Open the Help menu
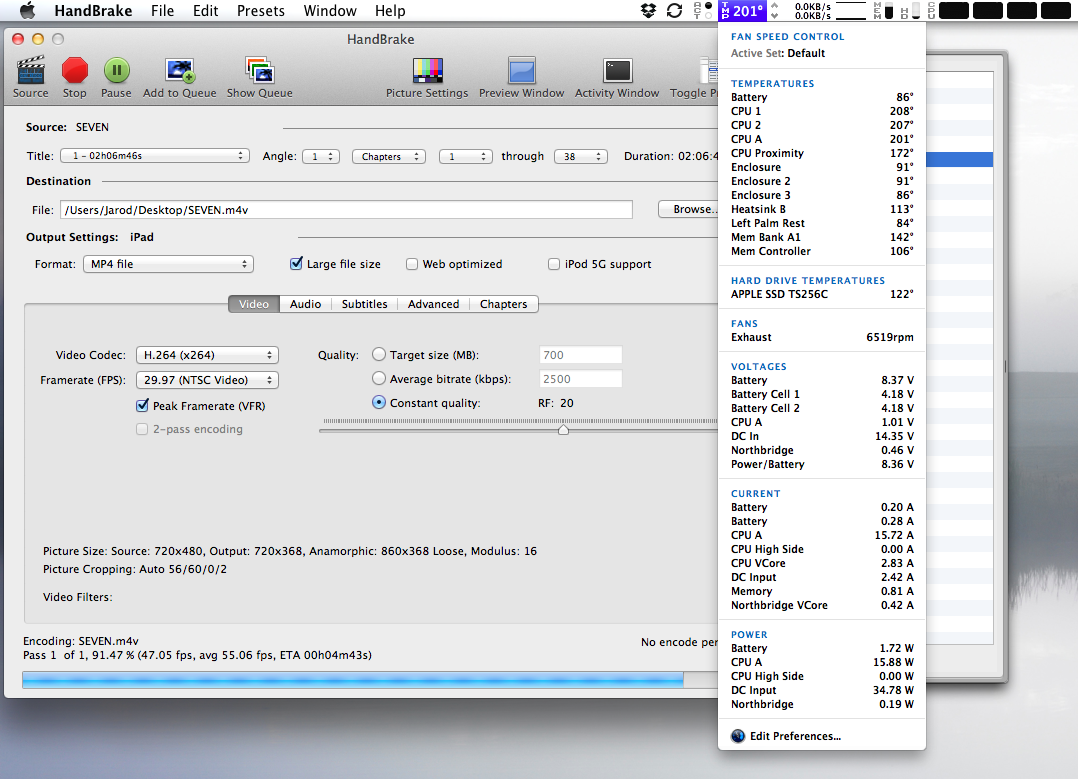The width and height of the screenshot is (1078, 779). tap(390, 10)
